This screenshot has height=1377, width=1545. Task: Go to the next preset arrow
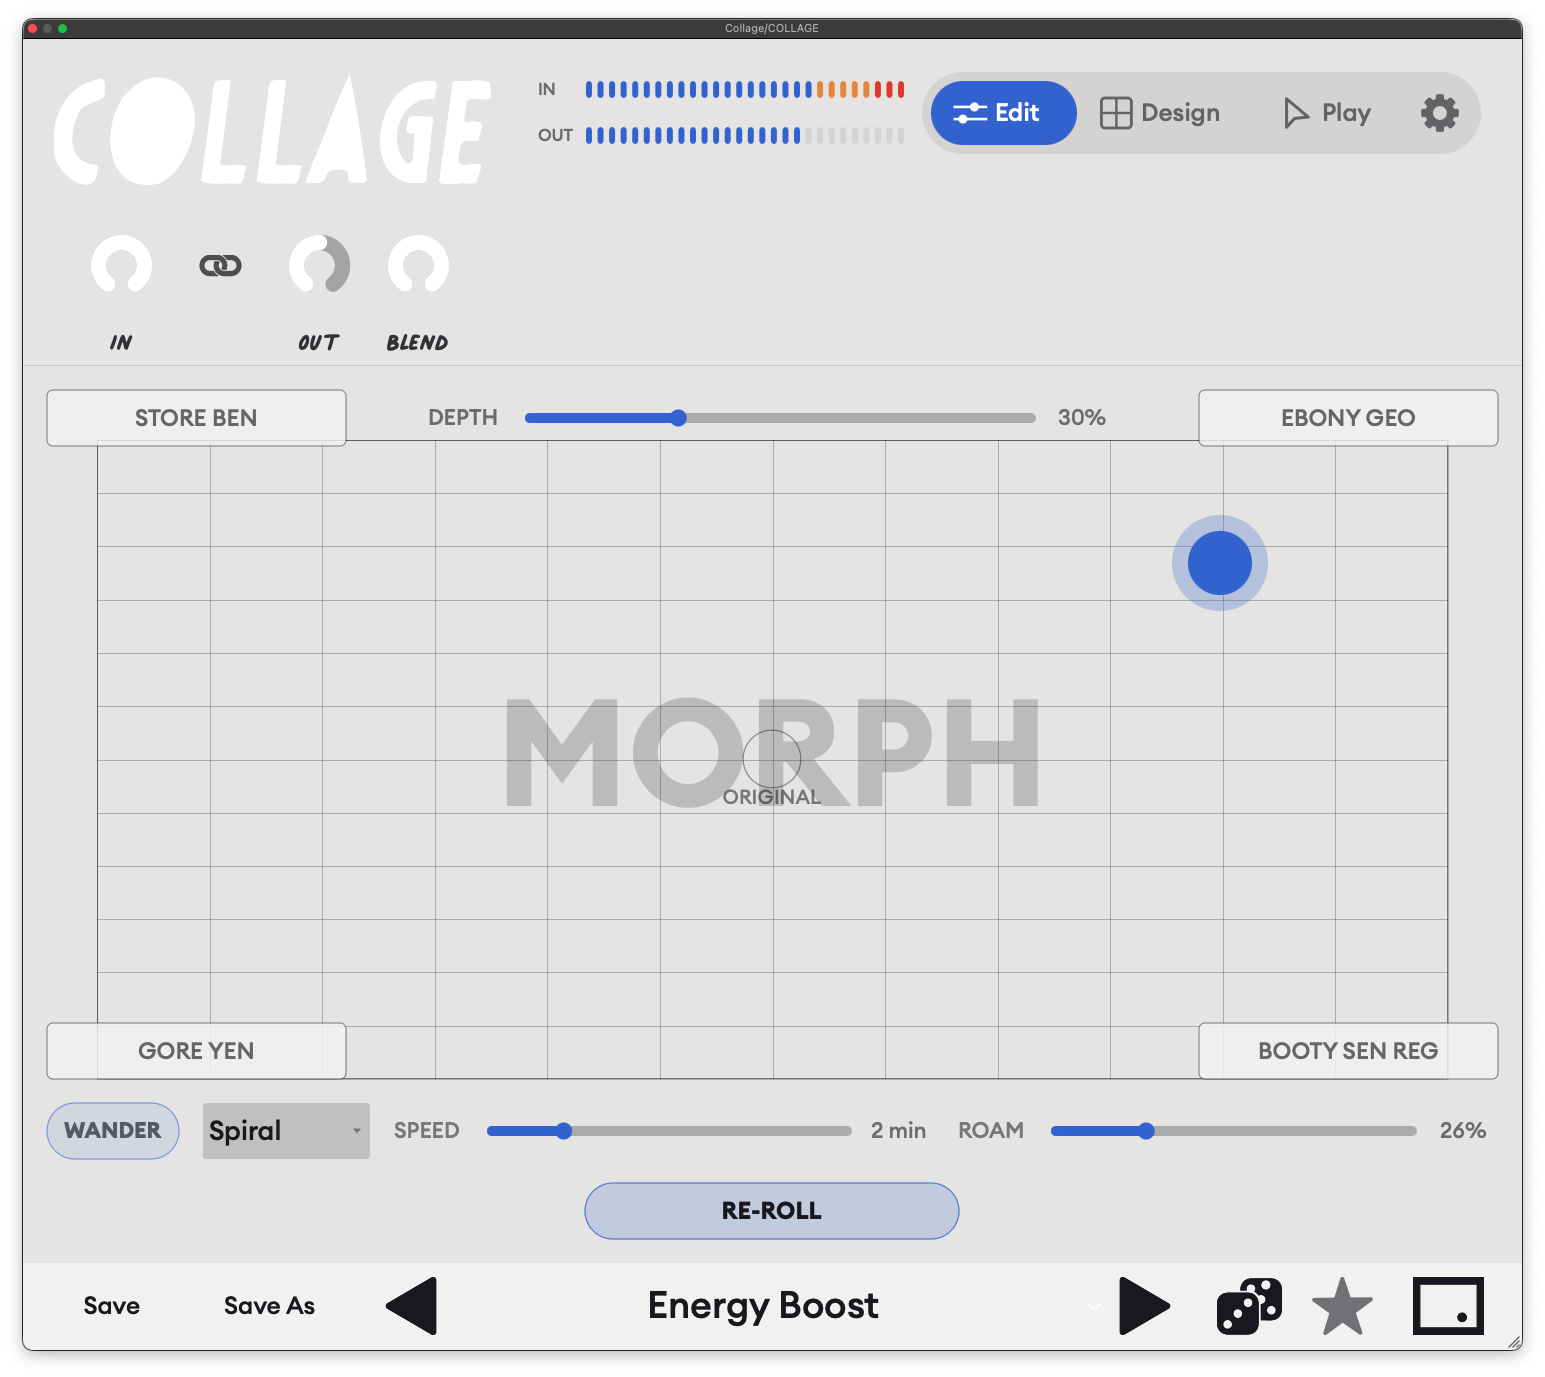coord(1144,1306)
